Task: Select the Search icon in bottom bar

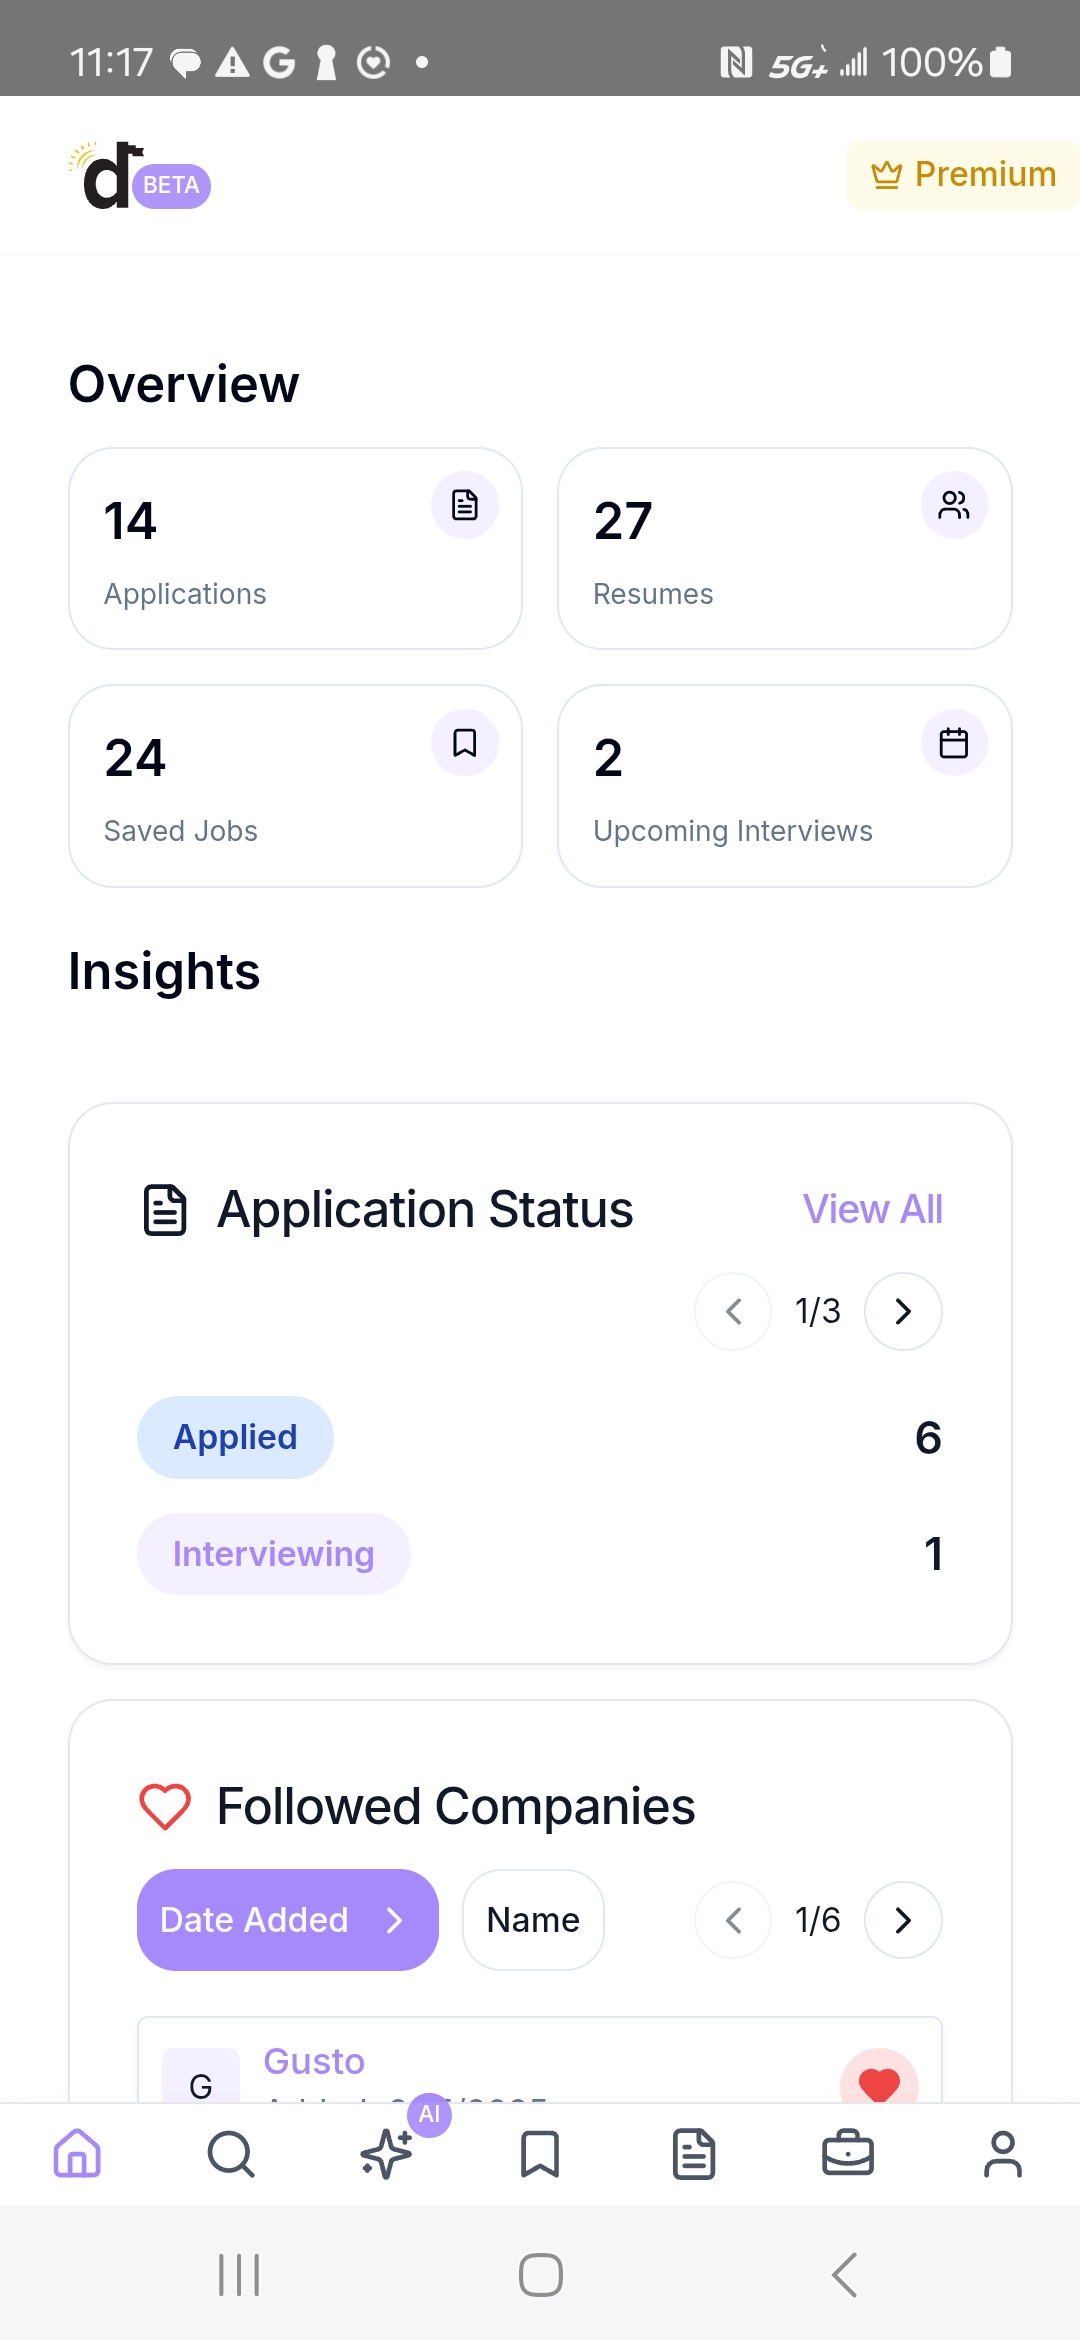Action: point(231,2154)
